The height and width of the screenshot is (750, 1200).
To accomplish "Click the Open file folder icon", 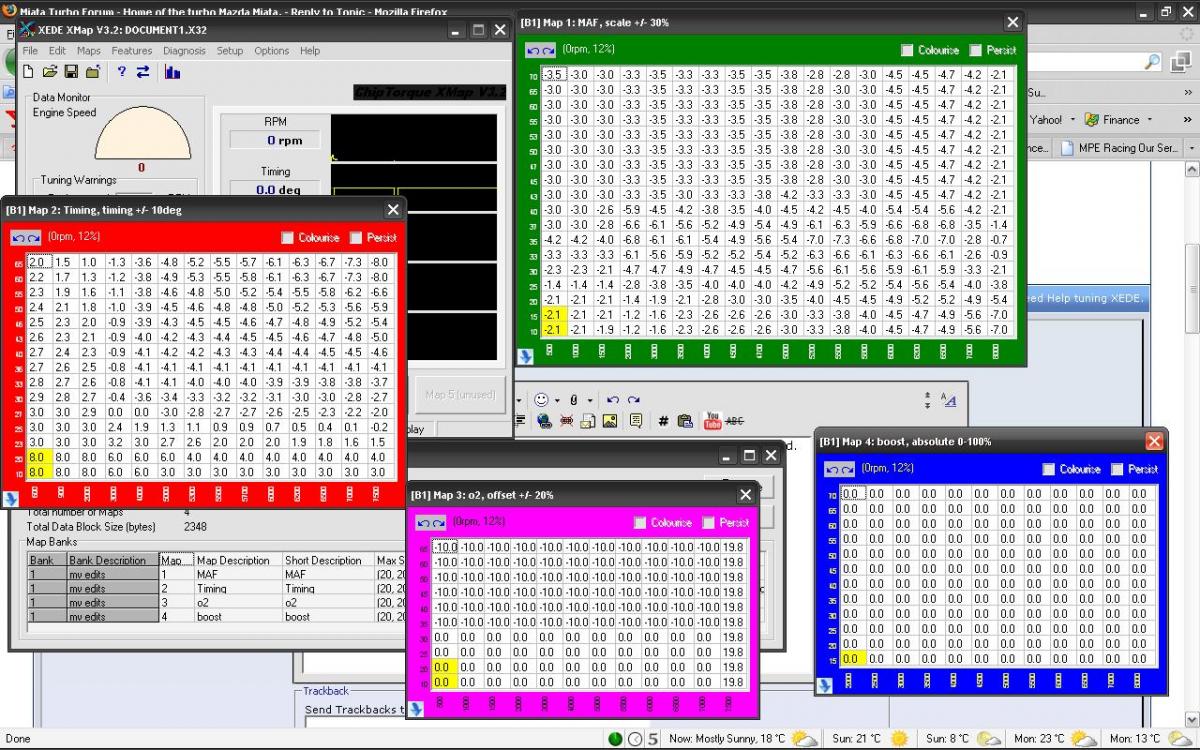I will [49, 72].
